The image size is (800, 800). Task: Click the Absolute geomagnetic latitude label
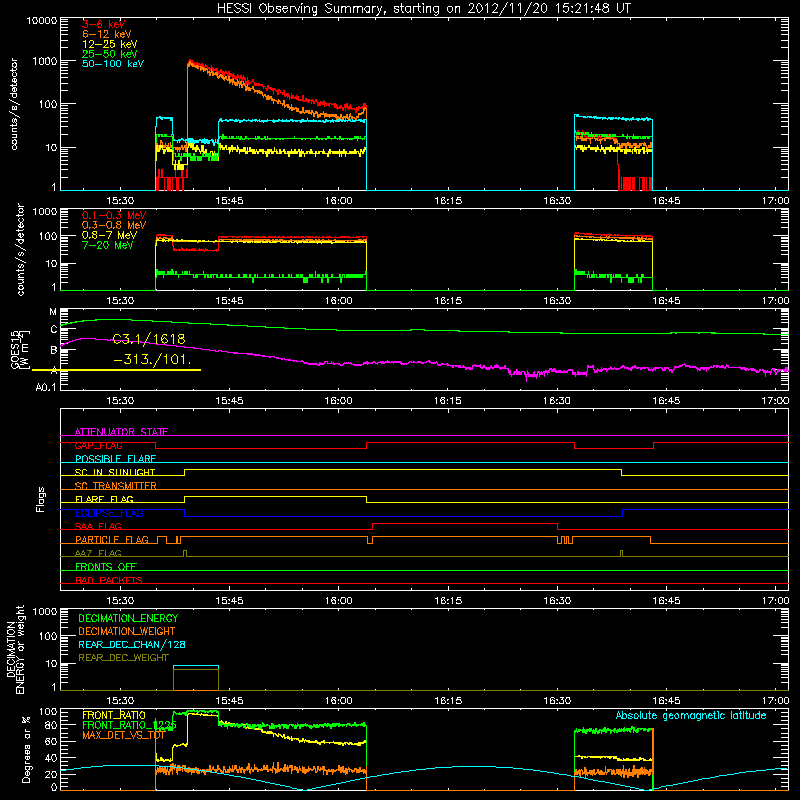click(691, 715)
